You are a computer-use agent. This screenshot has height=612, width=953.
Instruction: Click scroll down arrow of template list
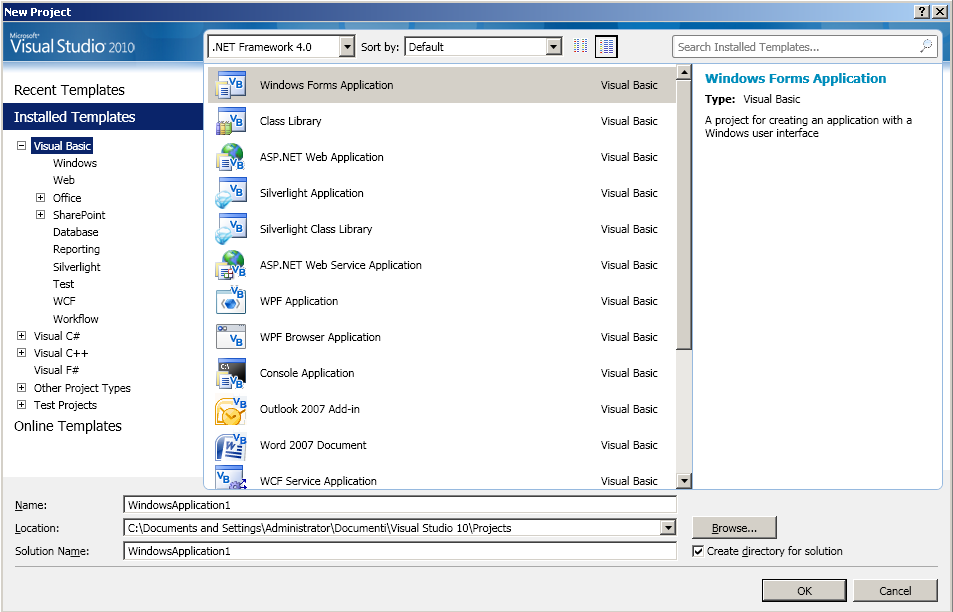684,481
